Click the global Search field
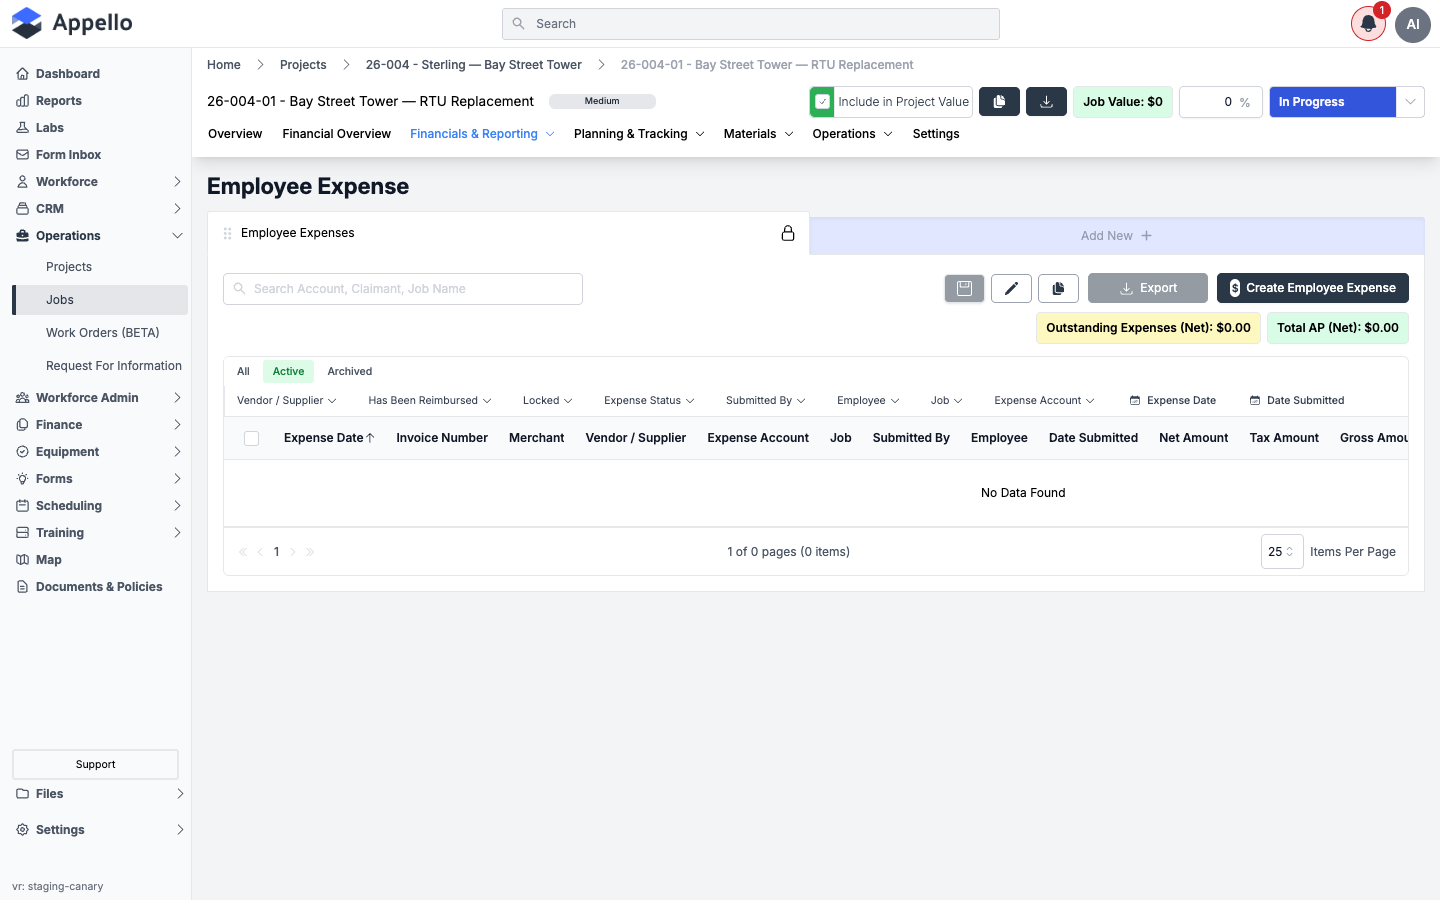1440x918 pixels. (x=751, y=24)
